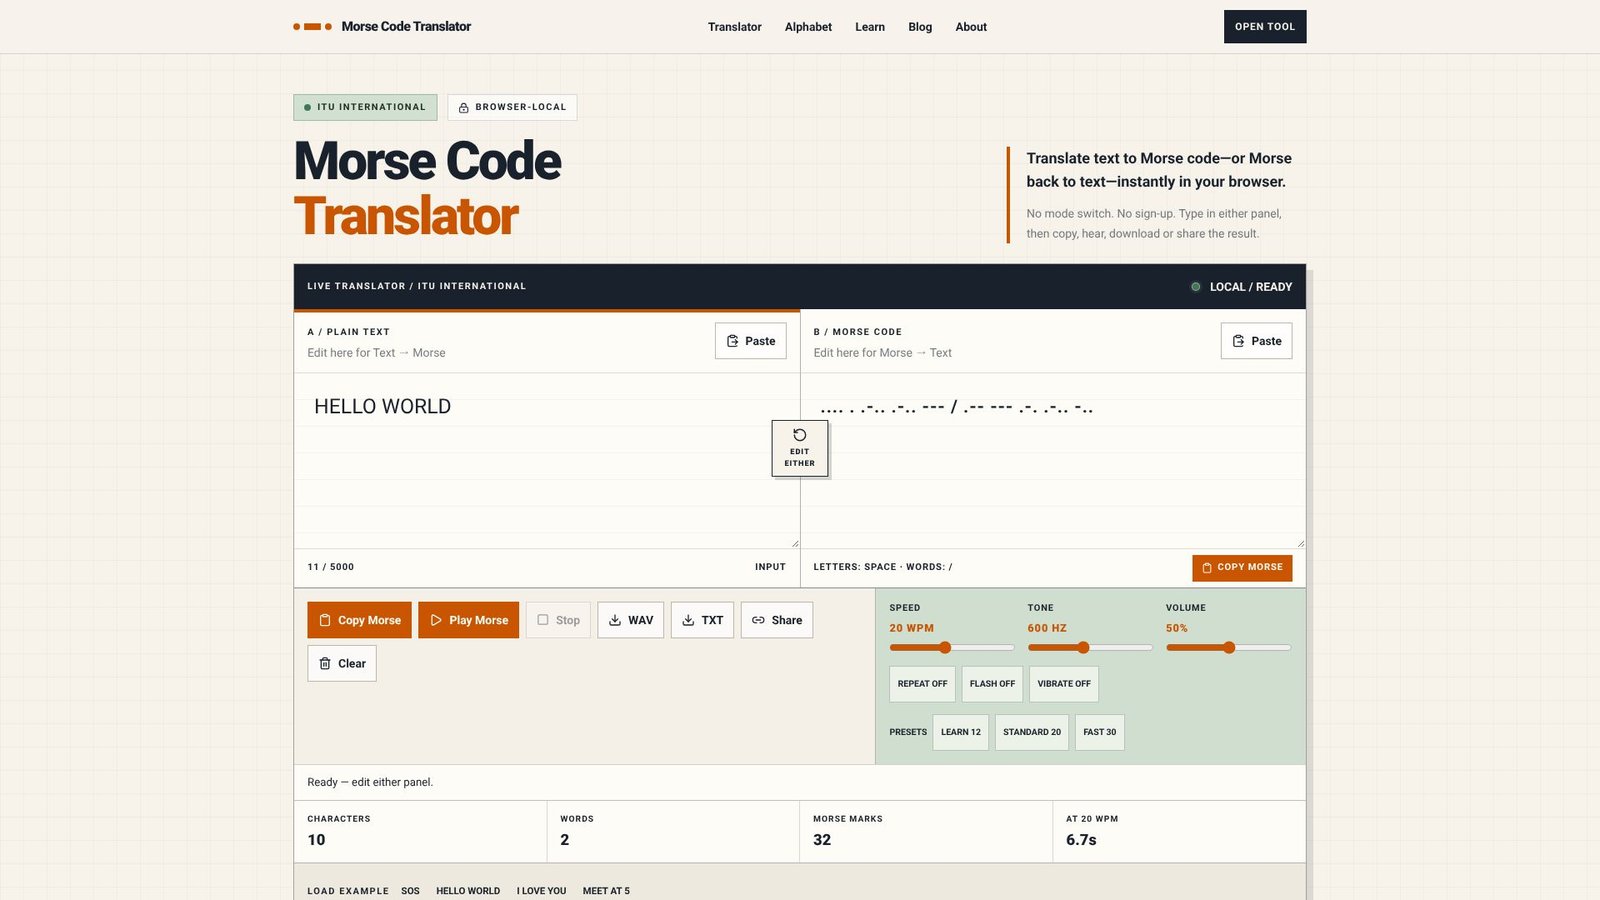Share the translation result
The width and height of the screenshot is (1600, 900).
777,620
